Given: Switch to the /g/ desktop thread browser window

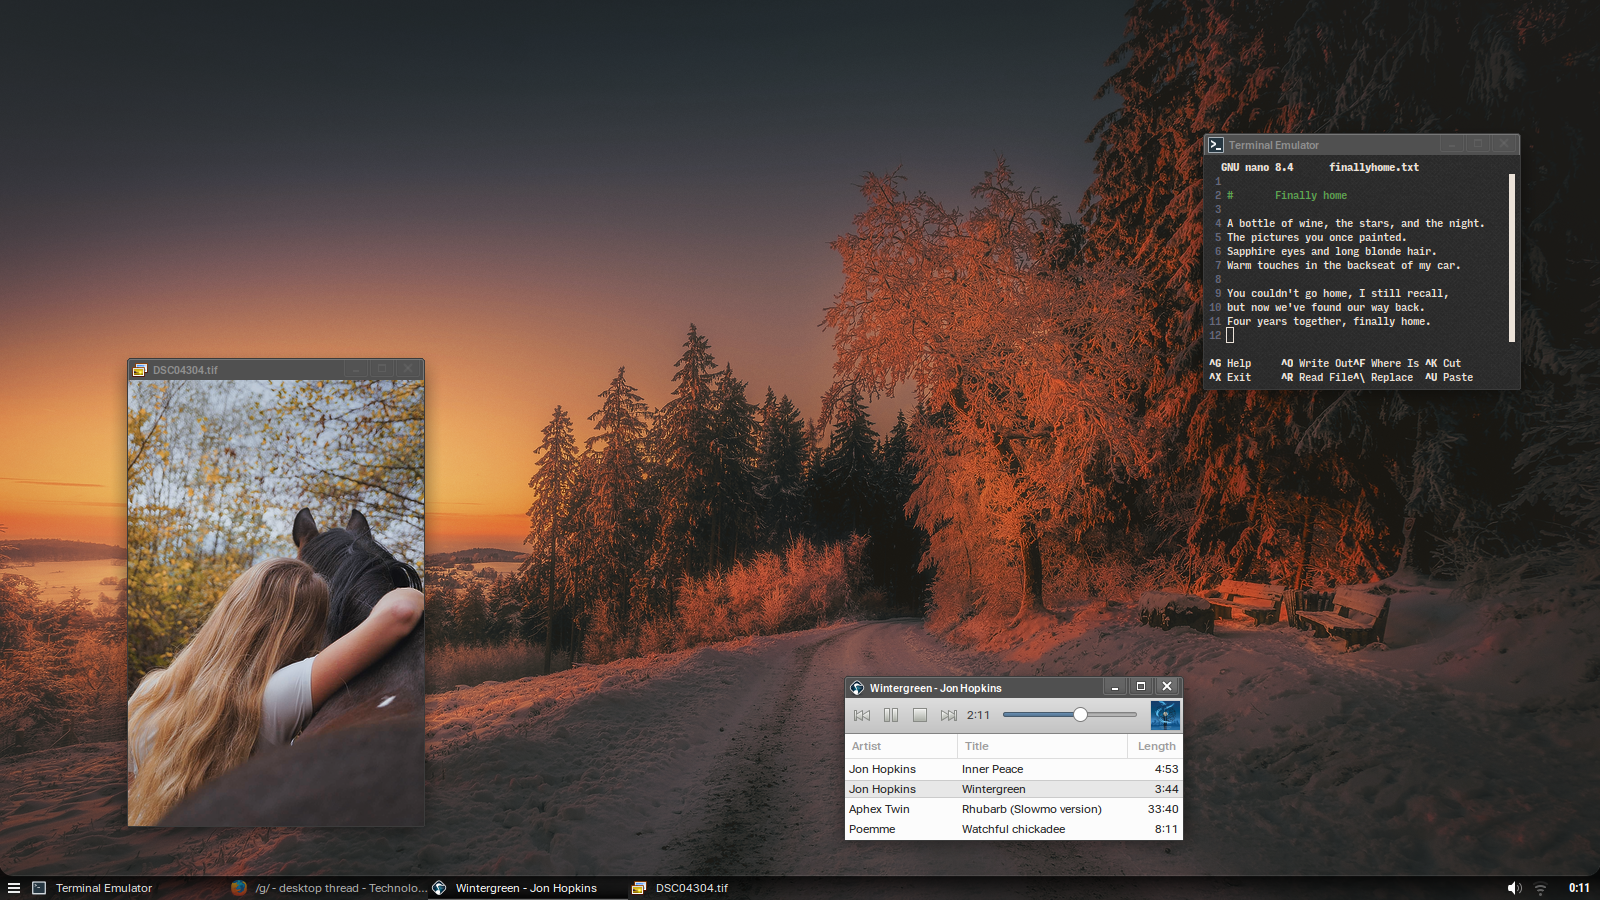Looking at the screenshot, I should point(329,888).
